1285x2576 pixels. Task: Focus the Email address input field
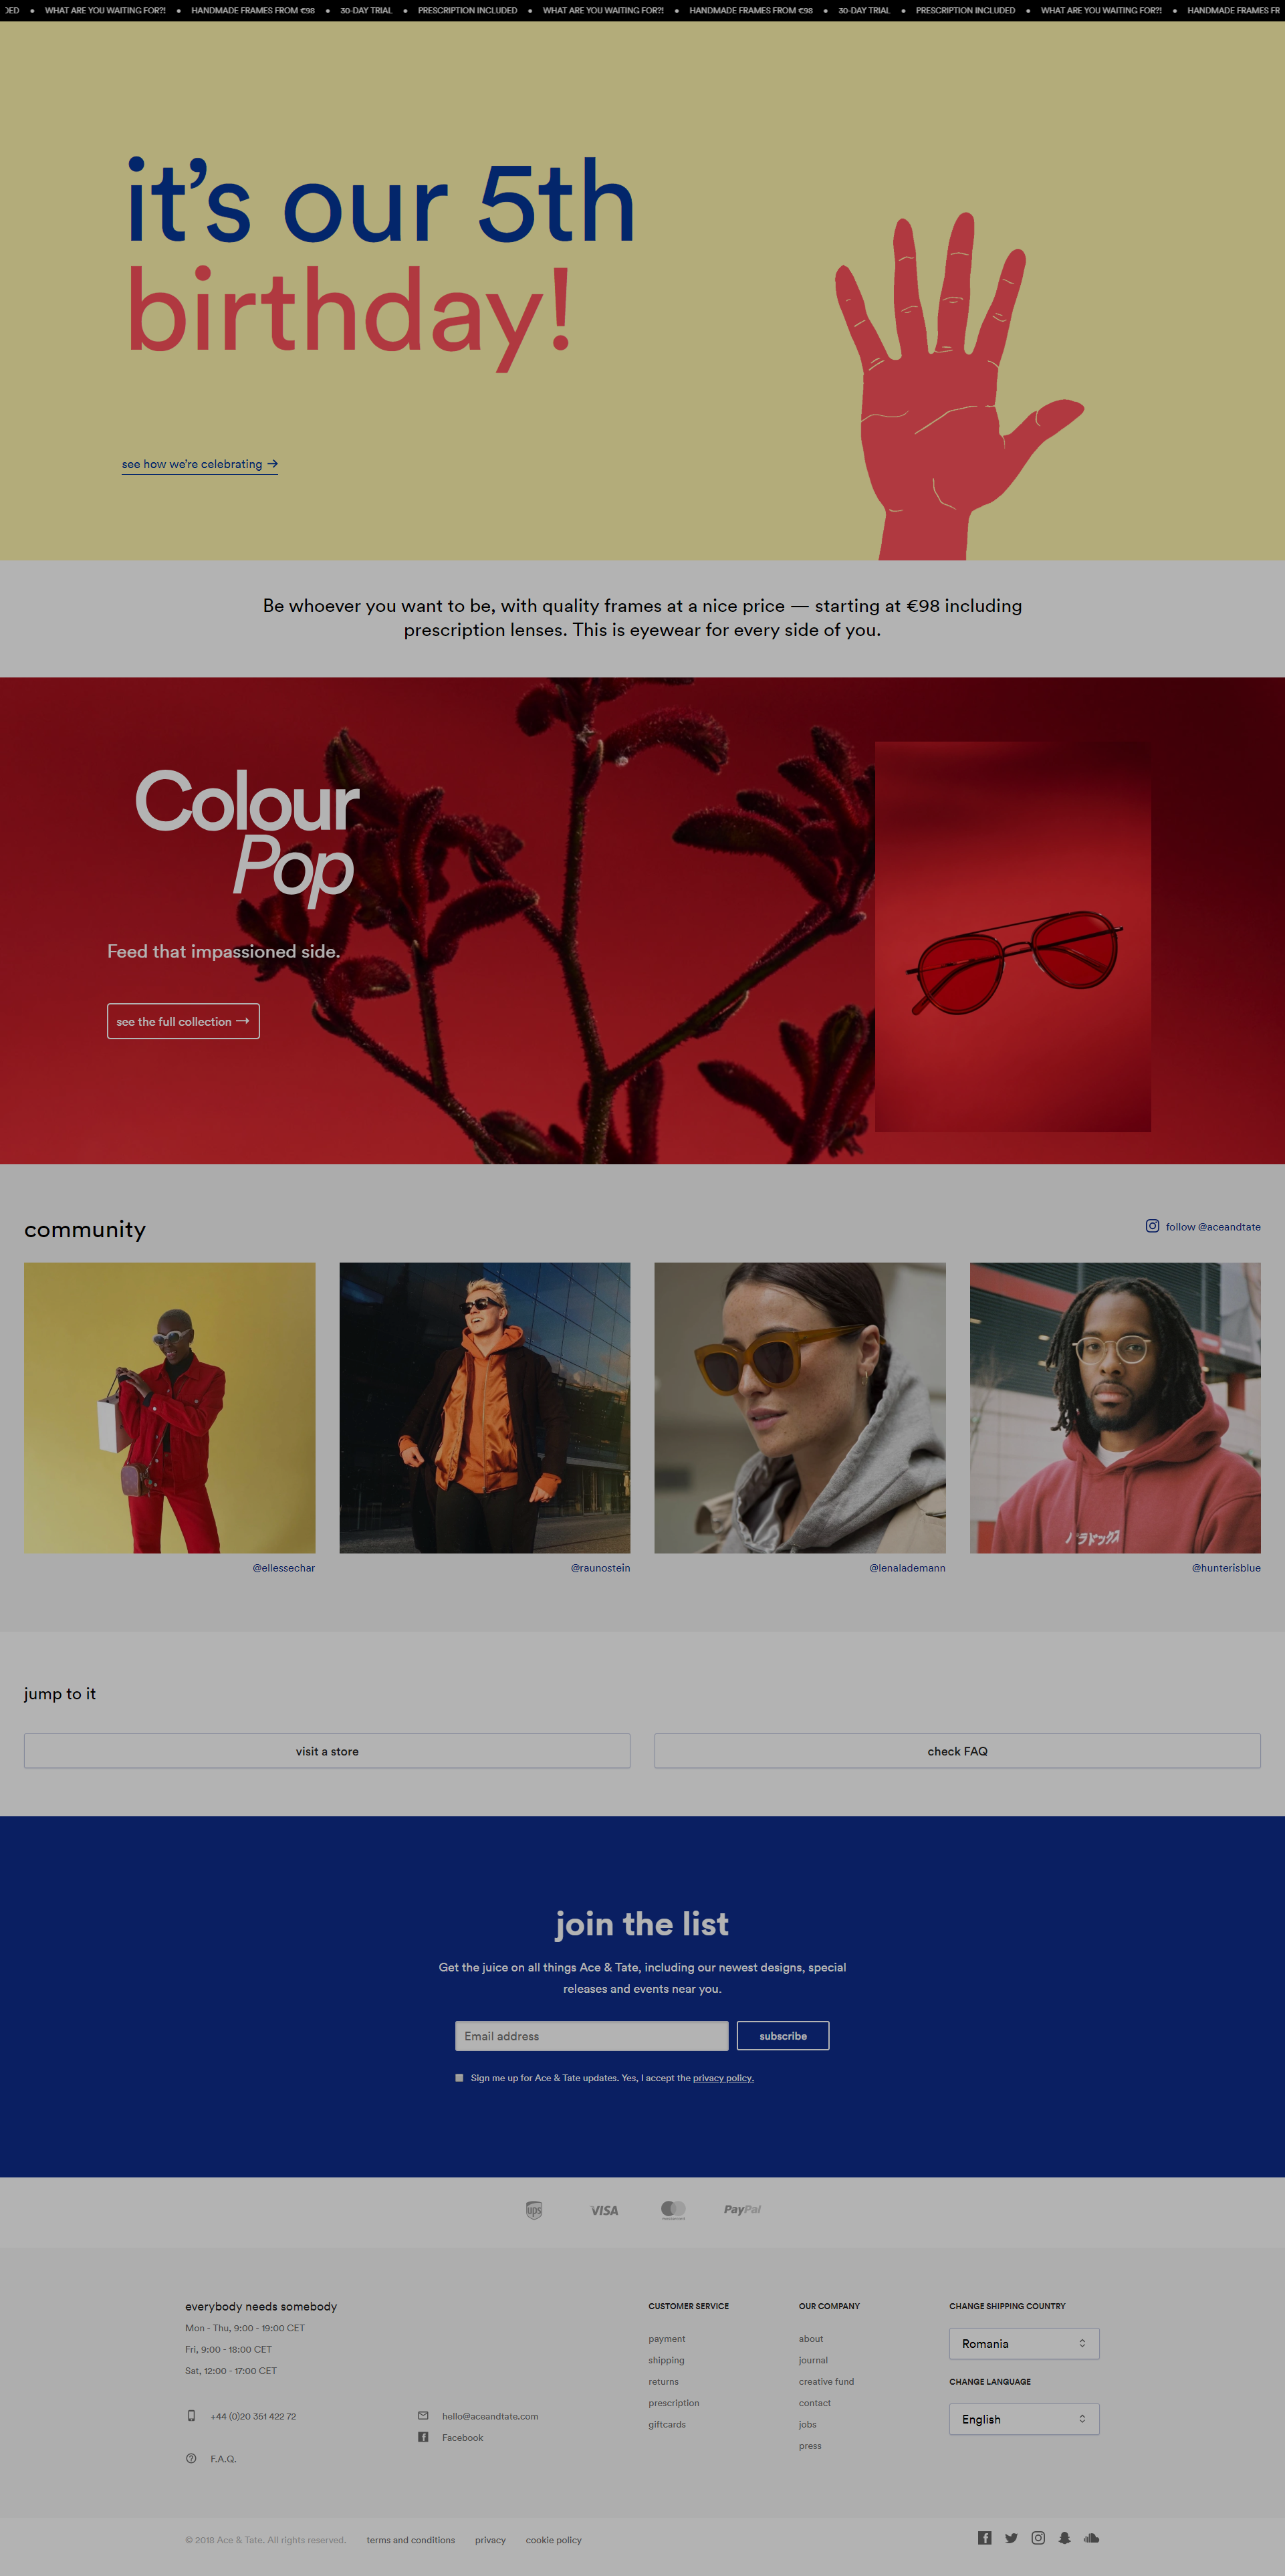point(591,2035)
